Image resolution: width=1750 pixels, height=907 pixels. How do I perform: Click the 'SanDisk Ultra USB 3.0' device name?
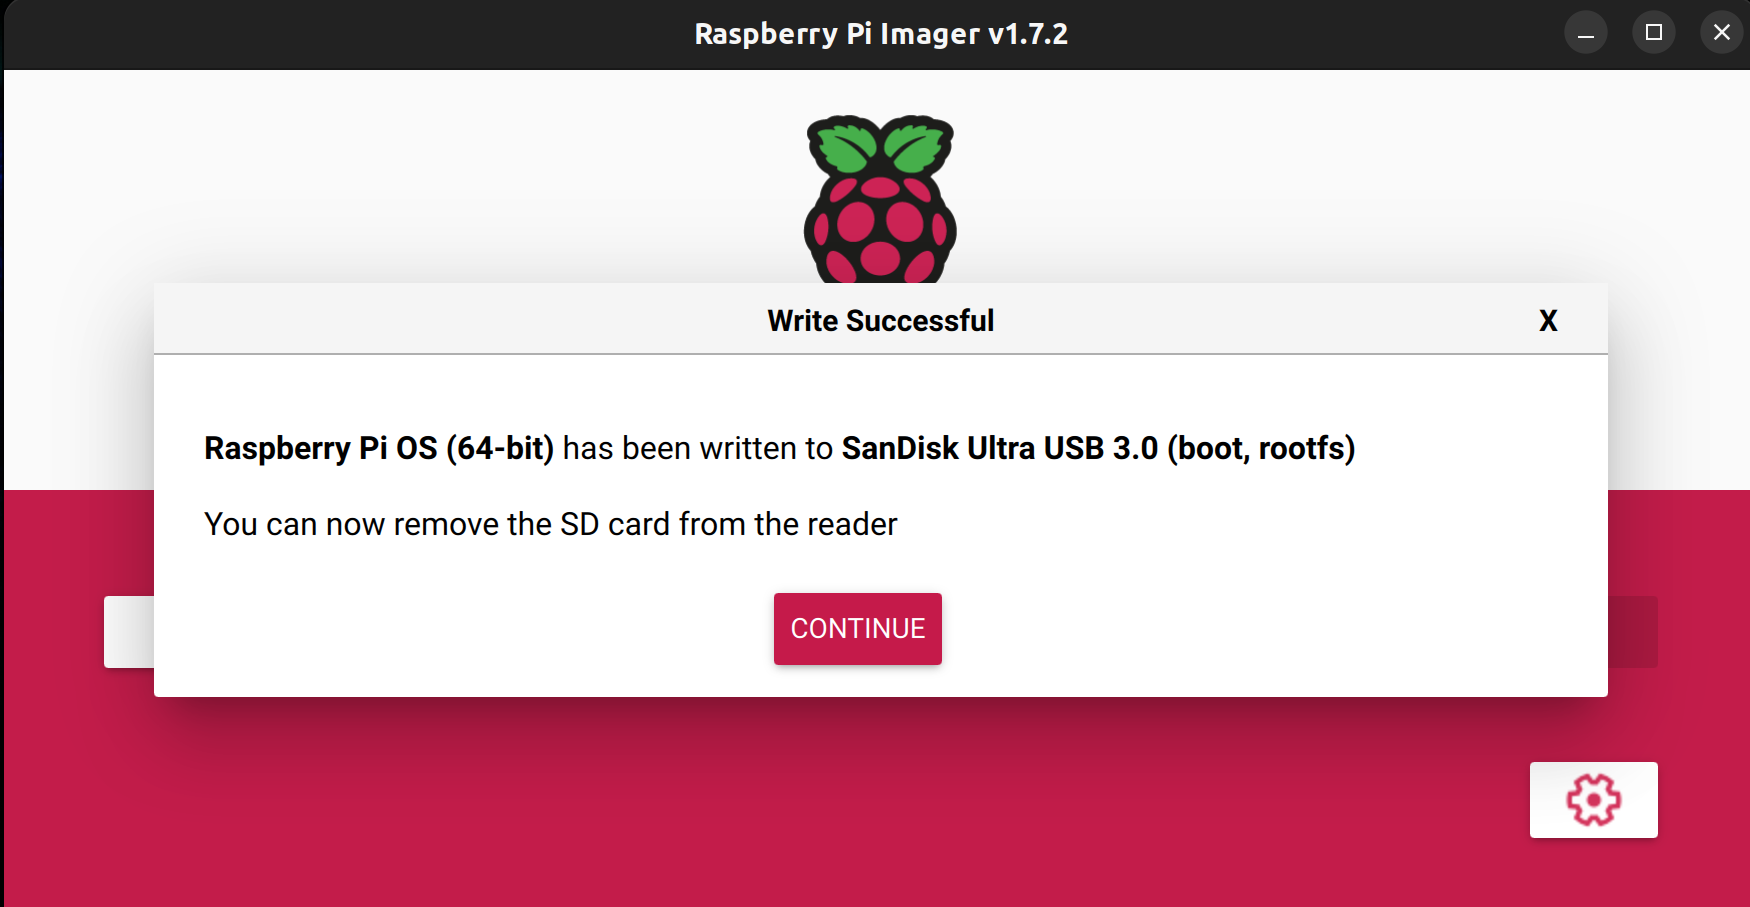coord(999,448)
